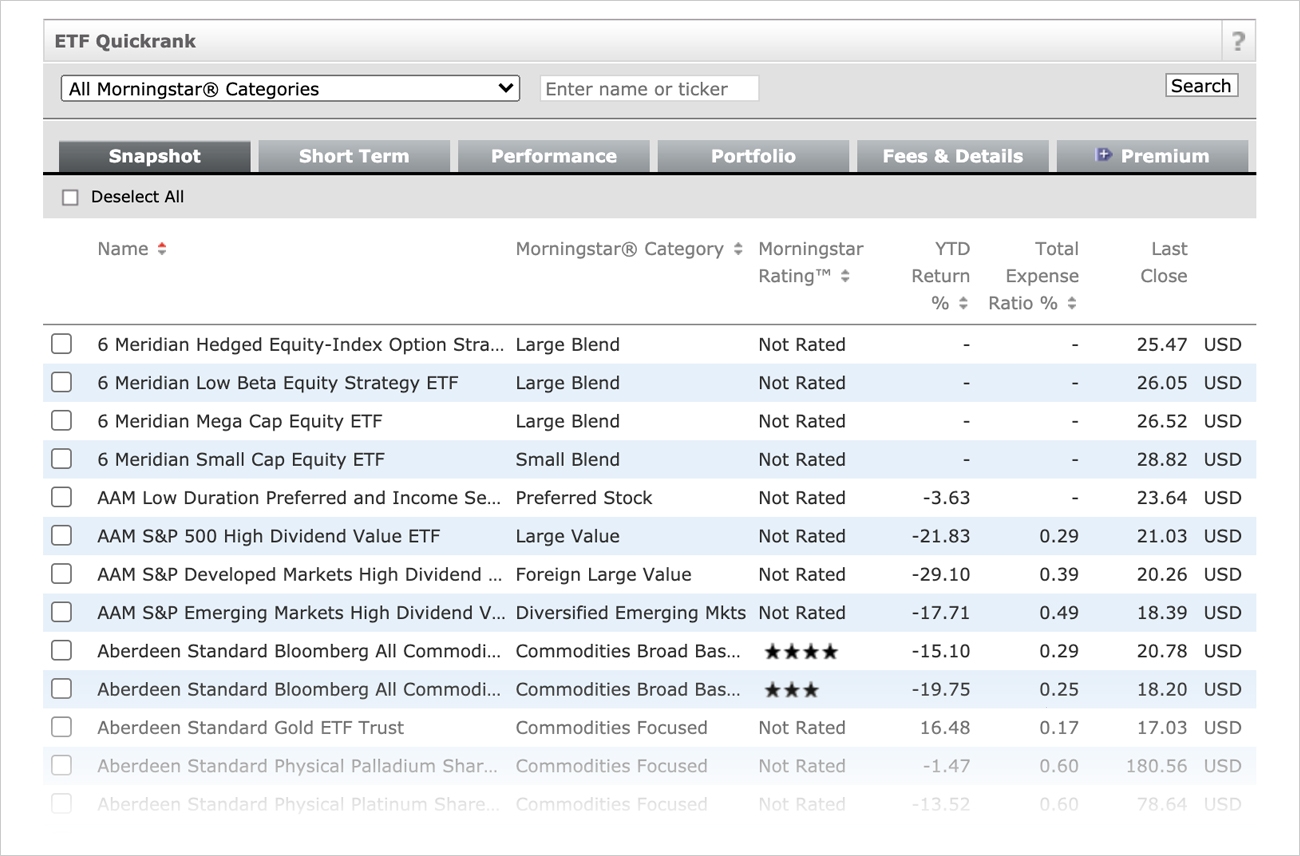The height and width of the screenshot is (856, 1300).
Task: Click the plus icon on Premium tab
Action: pyautogui.click(x=1104, y=155)
